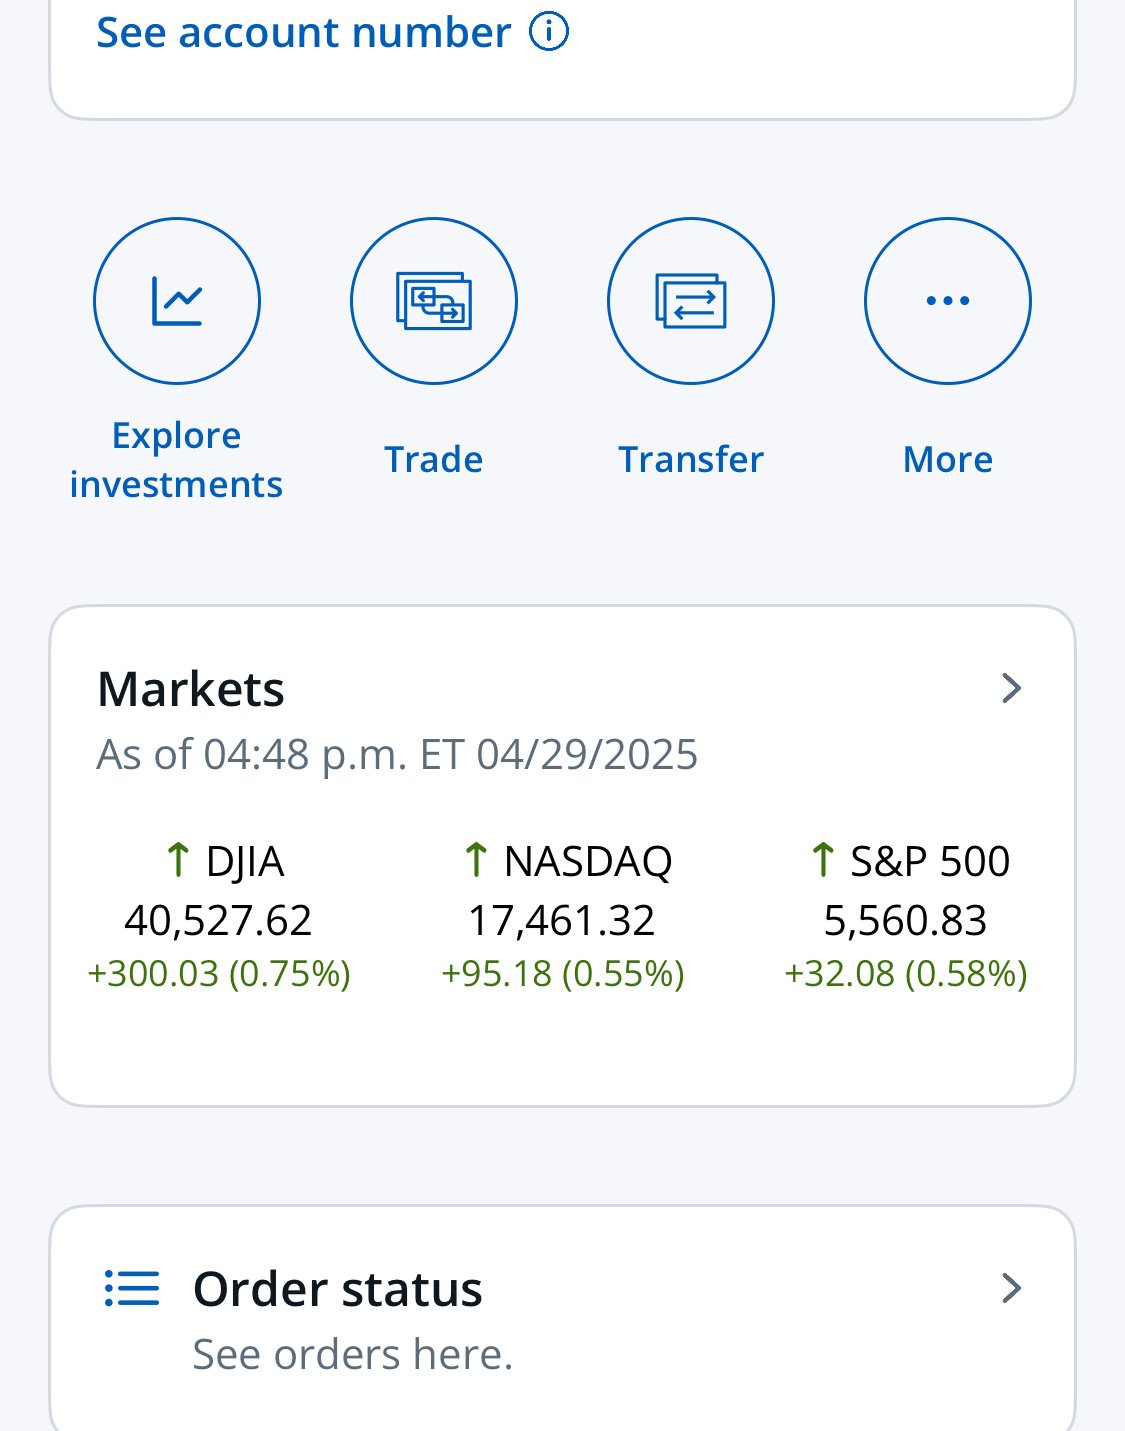Click the NASDAQ green up arrow
The image size is (1125, 1431).
[x=476, y=860]
